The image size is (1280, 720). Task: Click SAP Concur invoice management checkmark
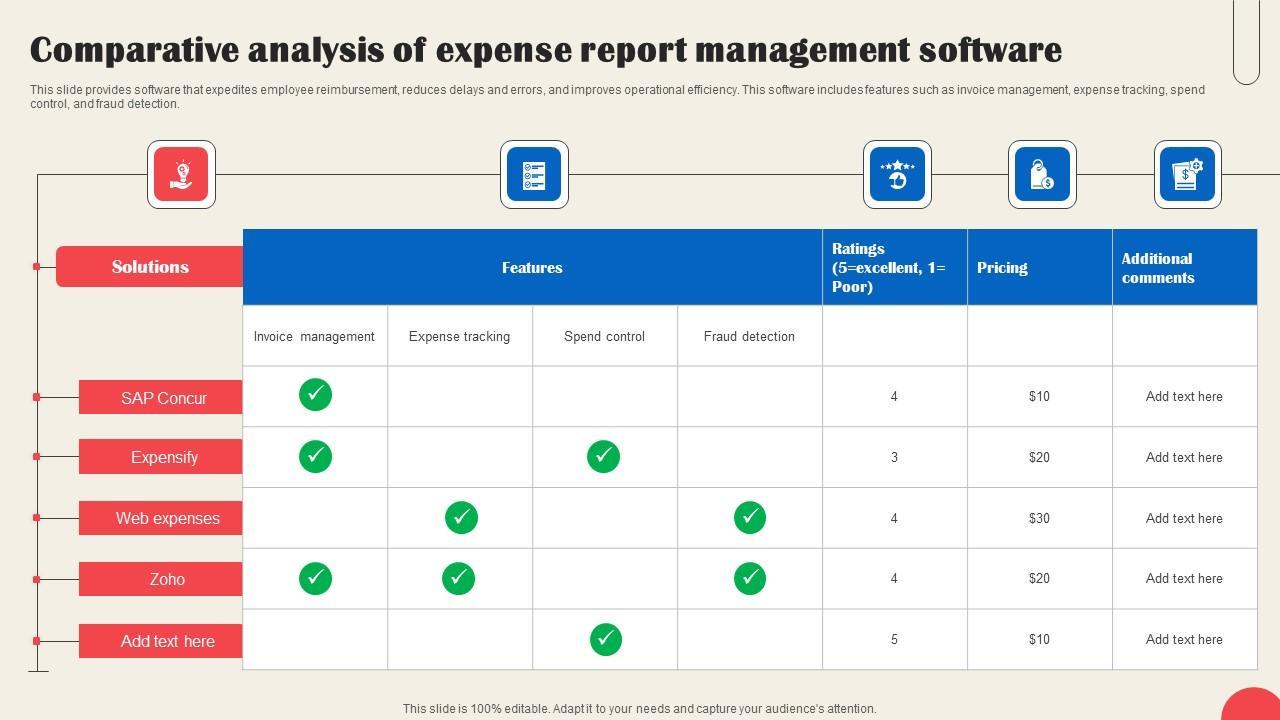(x=315, y=395)
